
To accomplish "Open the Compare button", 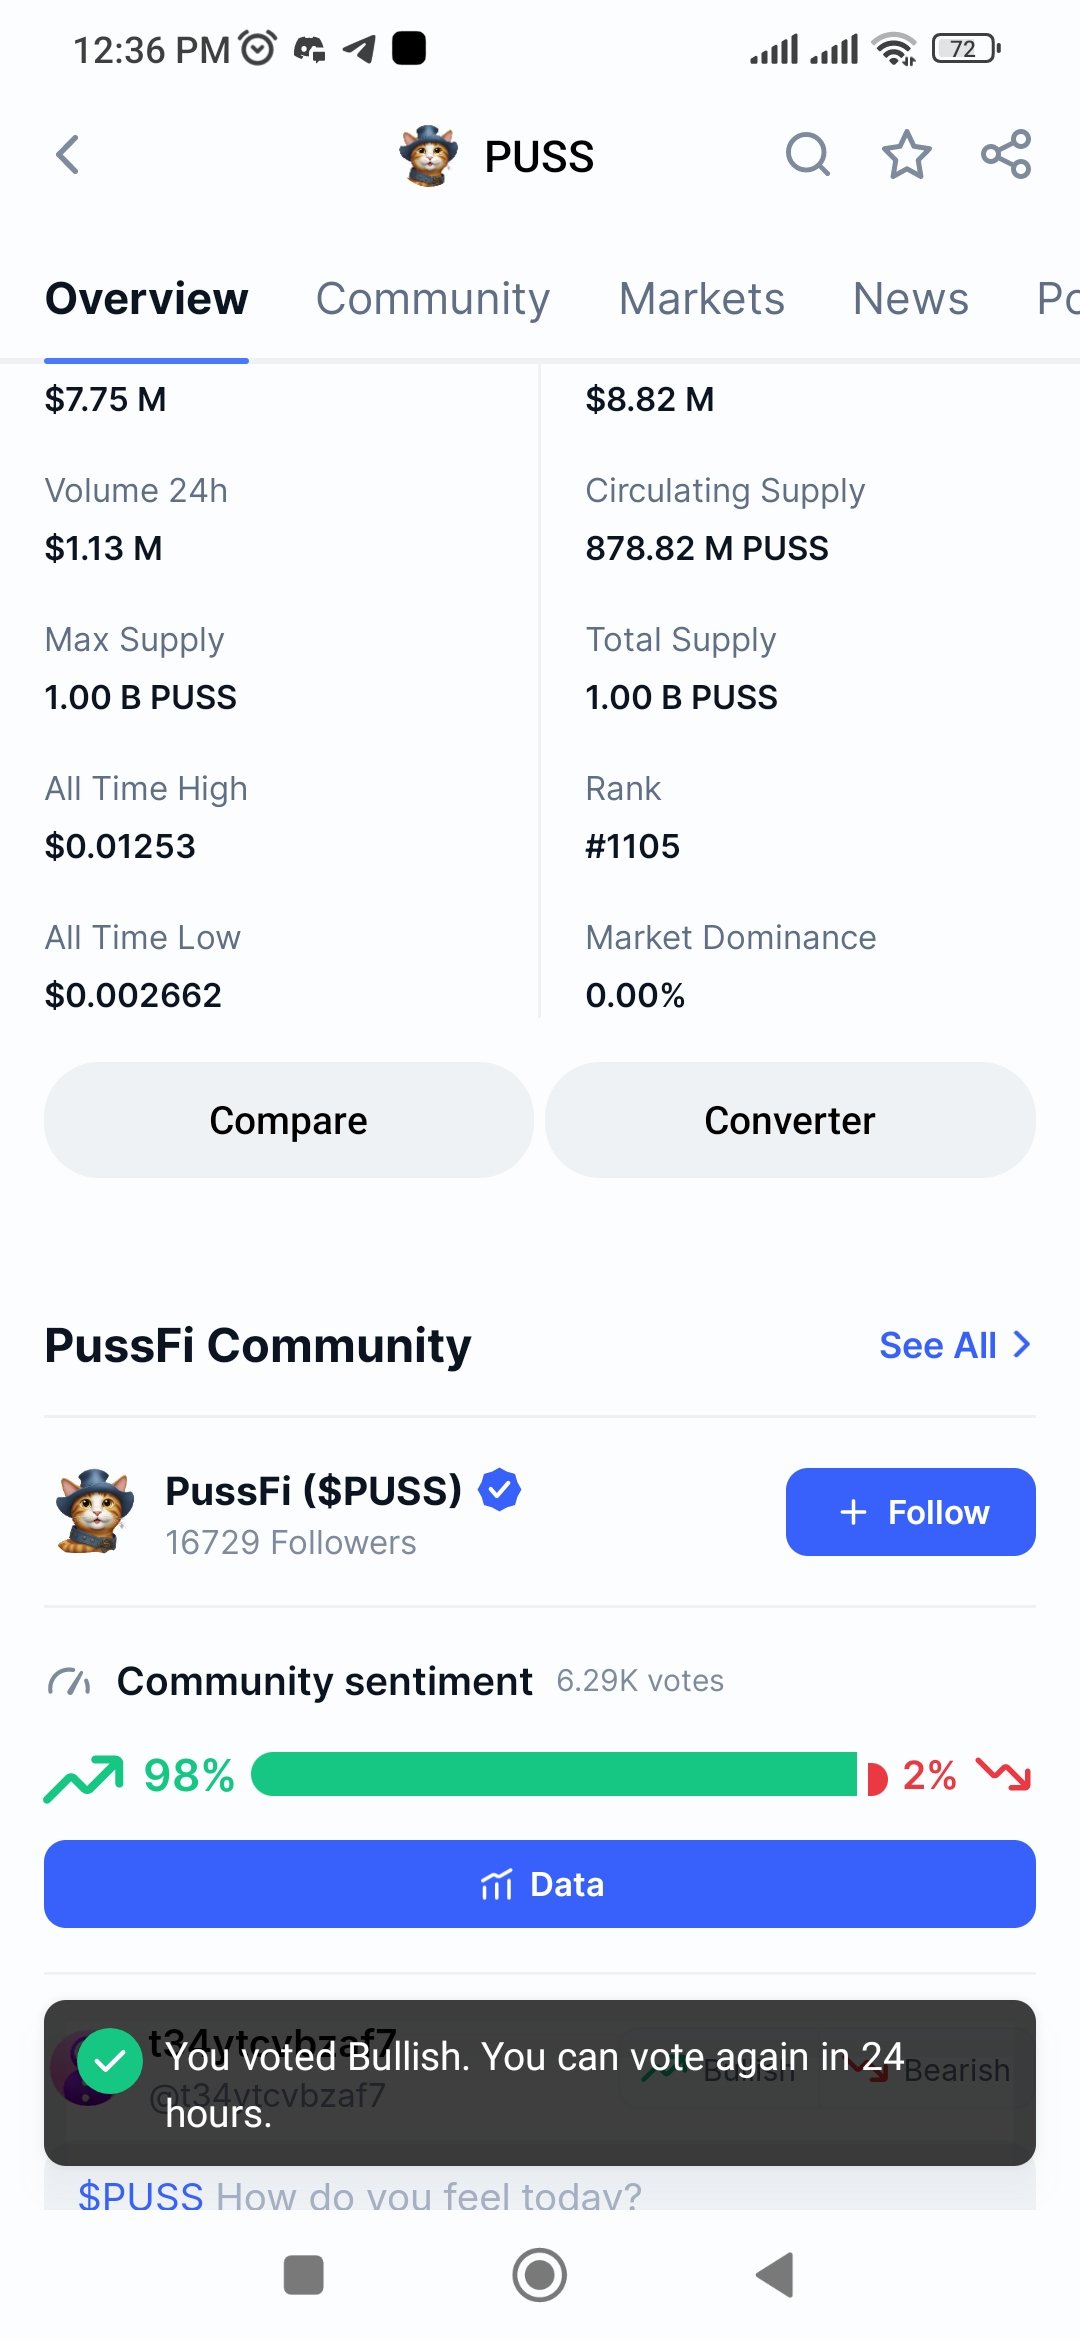I will (x=289, y=1120).
